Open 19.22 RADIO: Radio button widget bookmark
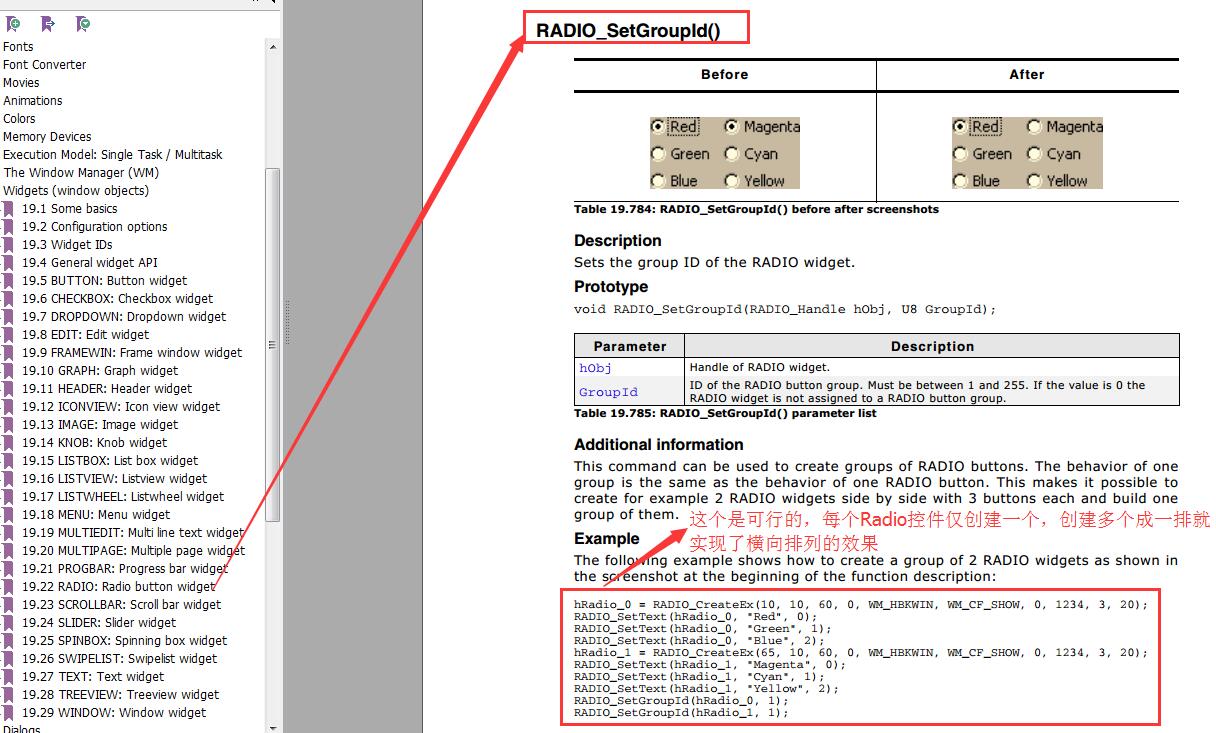This screenshot has width=1216, height=733. (x=118, y=587)
